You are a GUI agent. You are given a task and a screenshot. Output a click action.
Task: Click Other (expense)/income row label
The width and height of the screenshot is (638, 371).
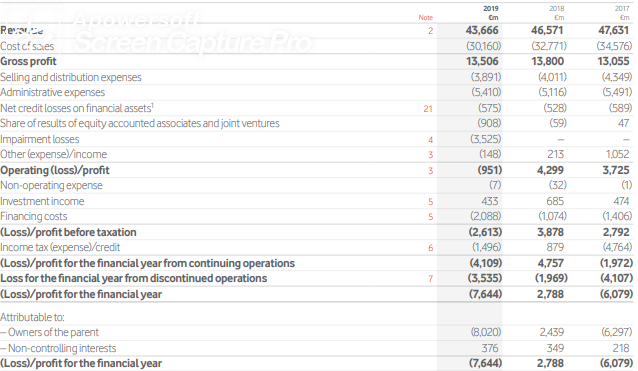[53, 155]
